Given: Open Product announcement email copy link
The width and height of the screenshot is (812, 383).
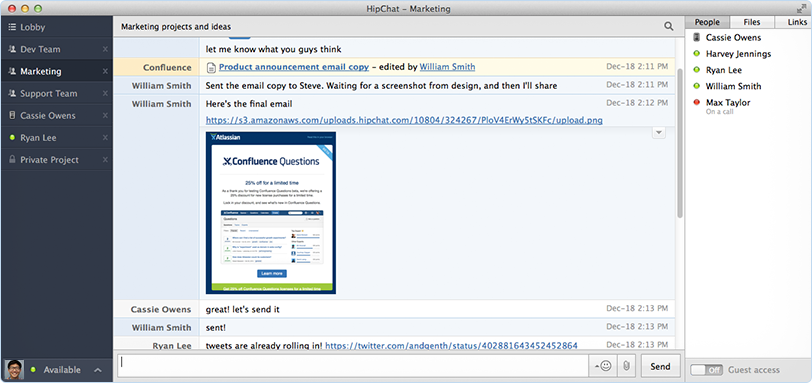Looking at the screenshot, I should (294, 67).
